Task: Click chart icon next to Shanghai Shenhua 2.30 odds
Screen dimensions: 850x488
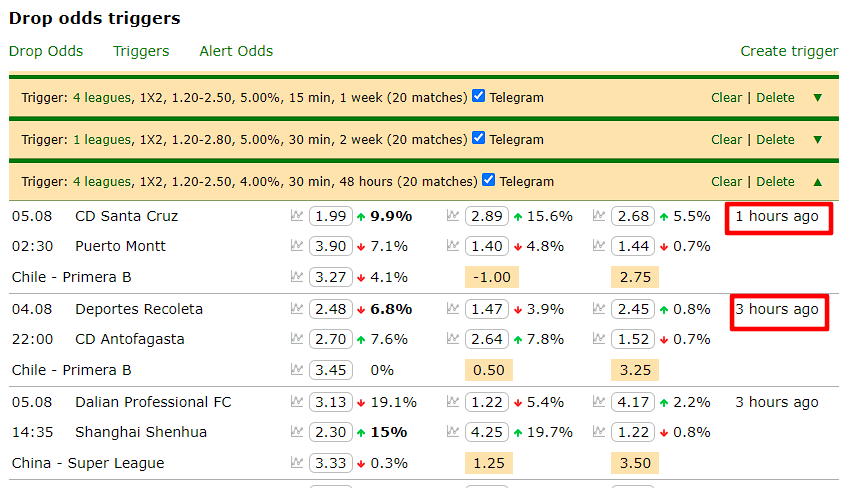Action: point(297,432)
